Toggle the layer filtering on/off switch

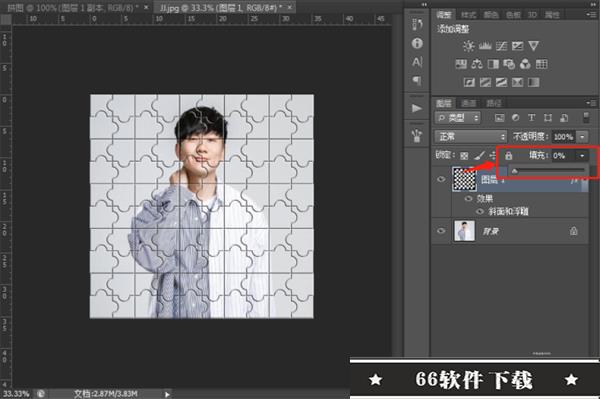coord(586,117)
